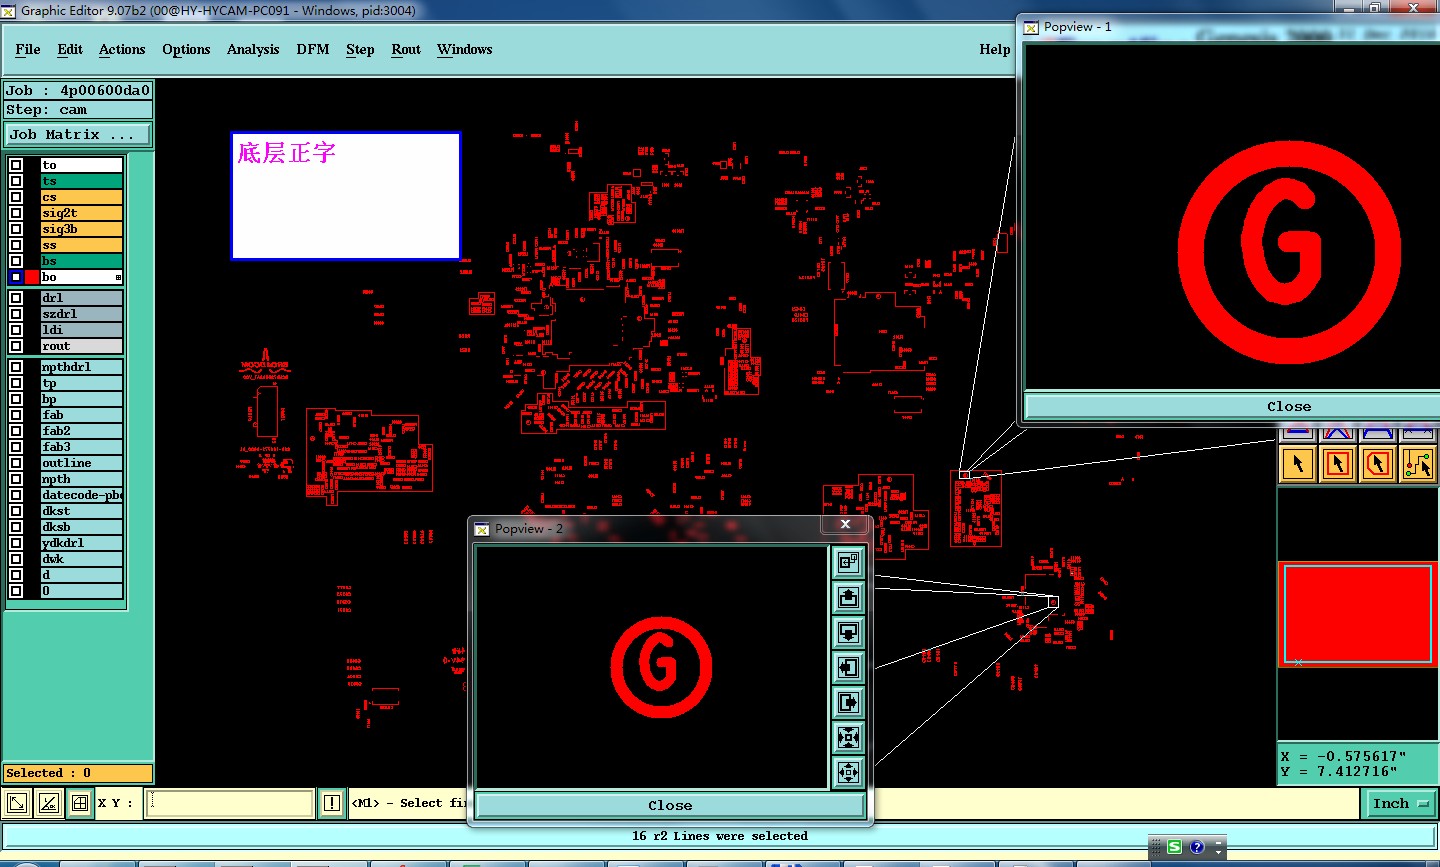The image size is (1440, 867).
Task: Open the Step menu
Action: click(x=360, y=49)
